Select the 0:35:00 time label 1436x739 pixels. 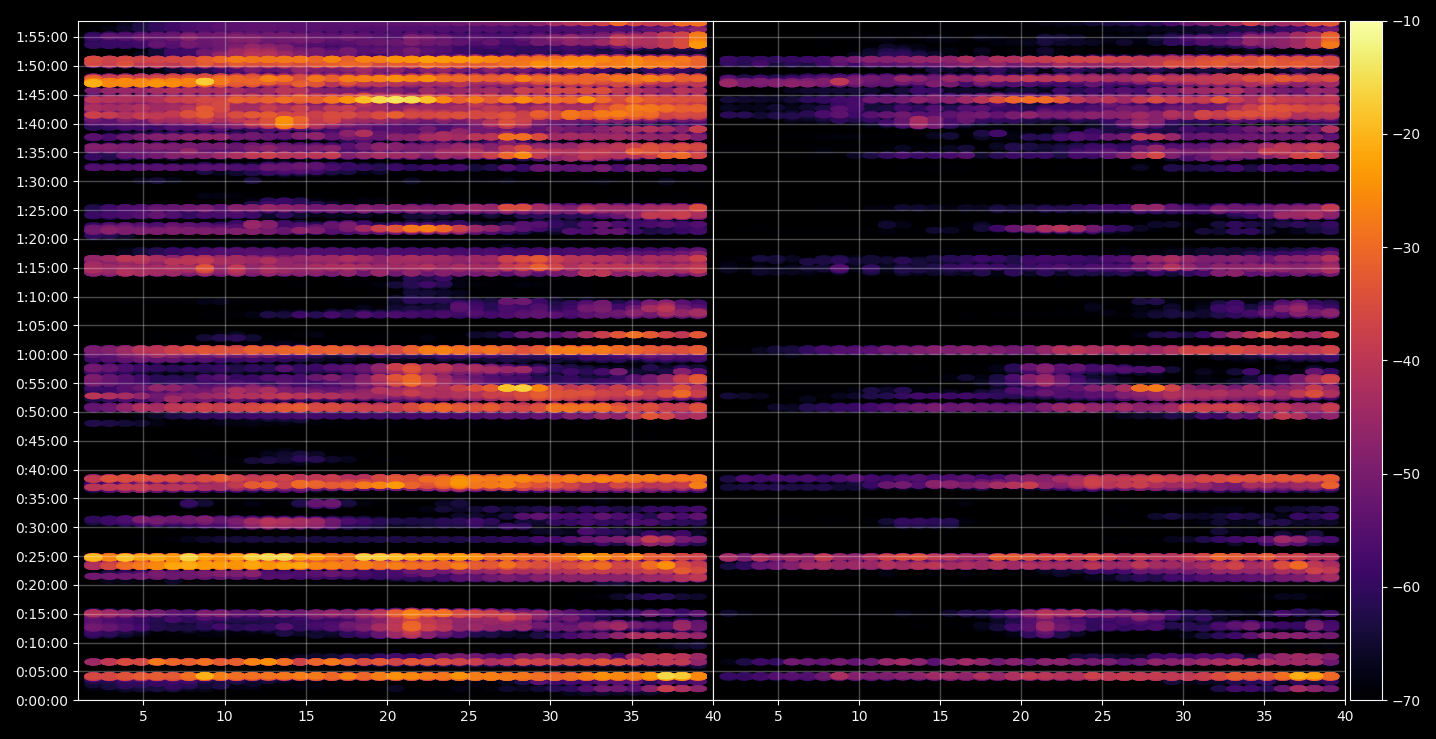click(41, 499)
